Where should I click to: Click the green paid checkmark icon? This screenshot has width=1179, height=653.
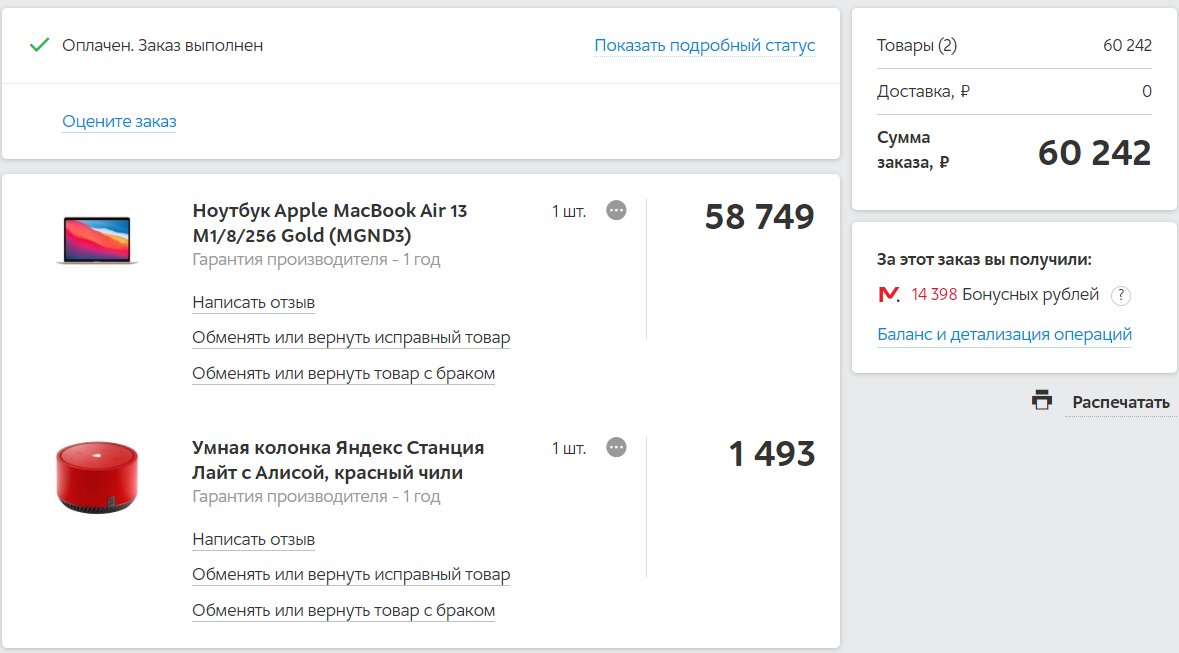click(39, 45)
